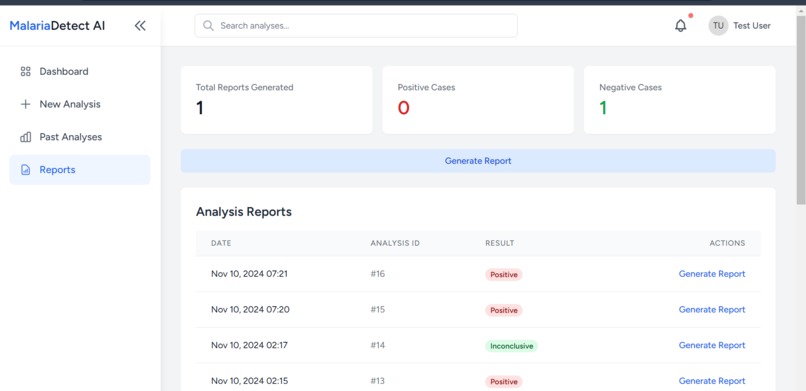
Task: Generate report for analysis #14
Action: 712,345
